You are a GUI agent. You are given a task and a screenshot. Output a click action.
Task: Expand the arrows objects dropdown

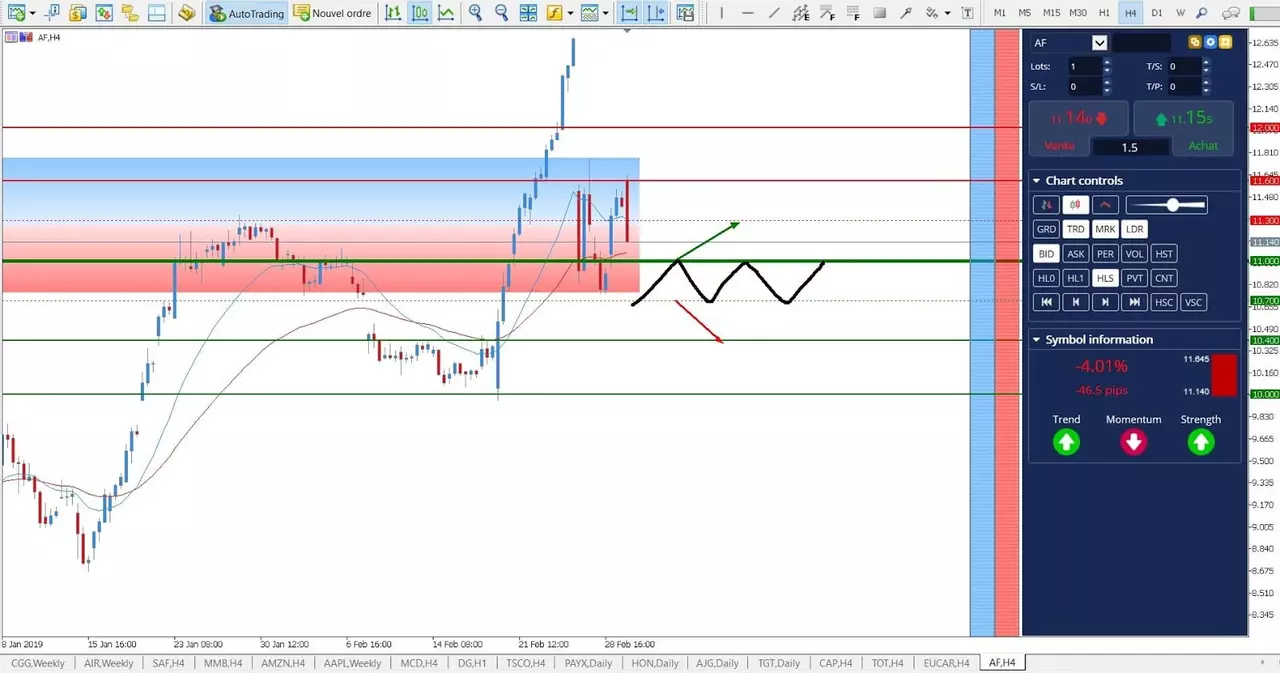(x=947, y=13)
